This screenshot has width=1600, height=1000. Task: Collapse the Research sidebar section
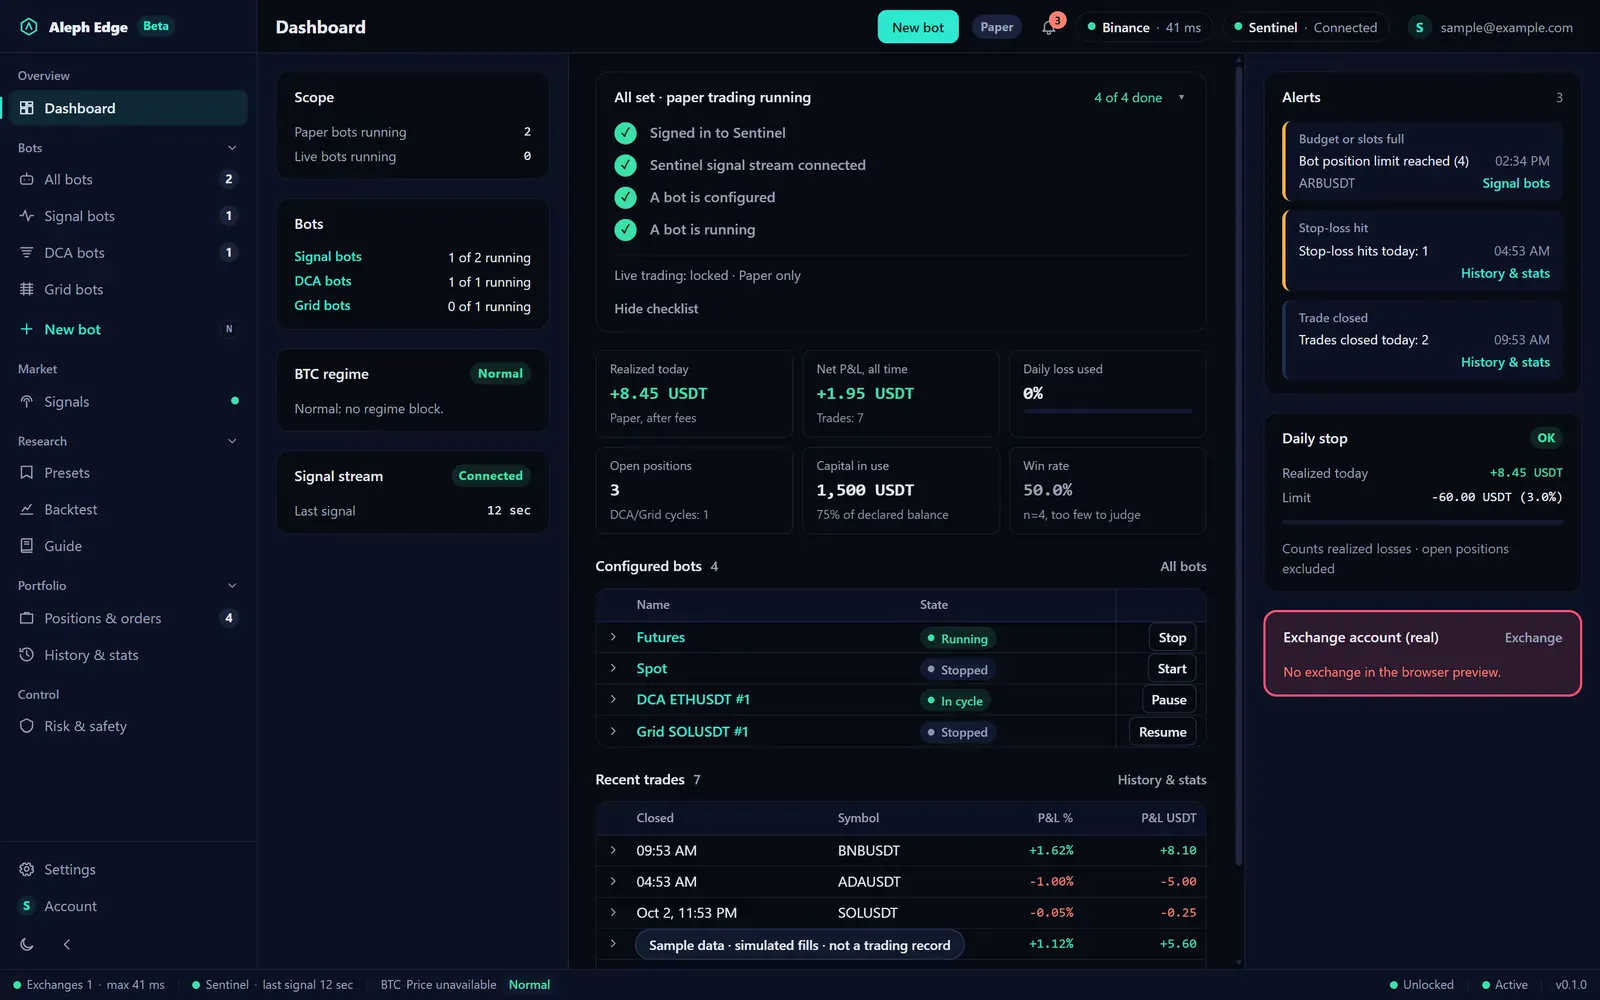pyautogui.click(x=232, y=441)
